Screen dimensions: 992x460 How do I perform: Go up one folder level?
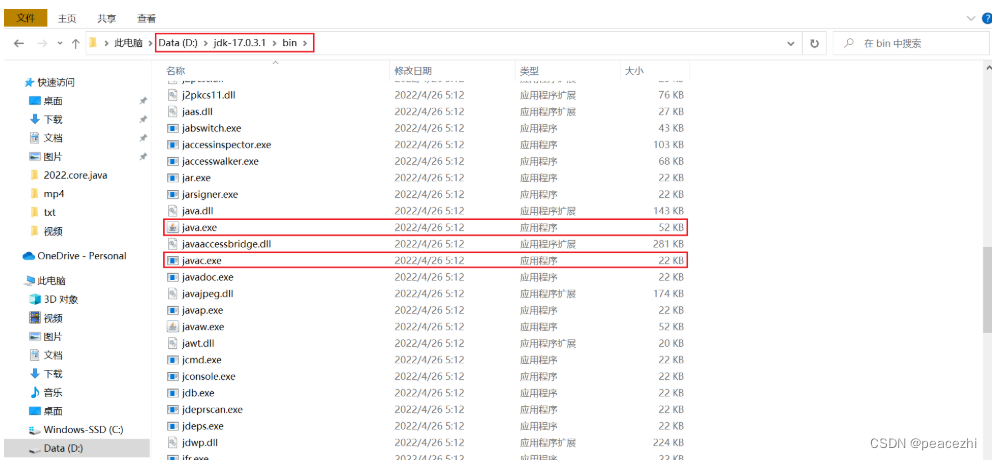point(75,44)
